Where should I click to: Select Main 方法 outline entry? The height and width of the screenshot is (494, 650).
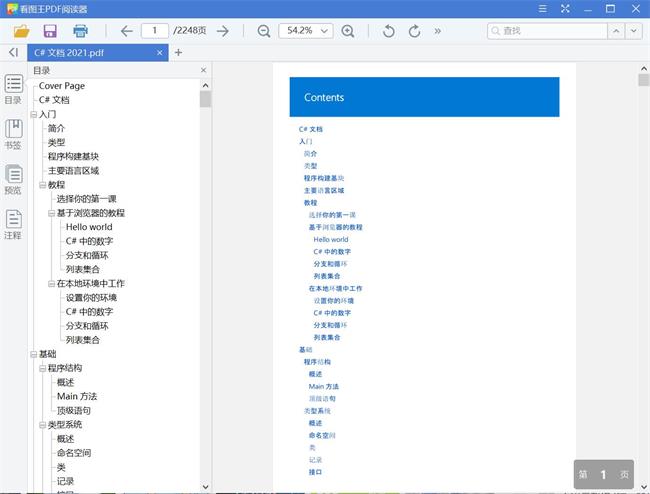click(77, 397)
